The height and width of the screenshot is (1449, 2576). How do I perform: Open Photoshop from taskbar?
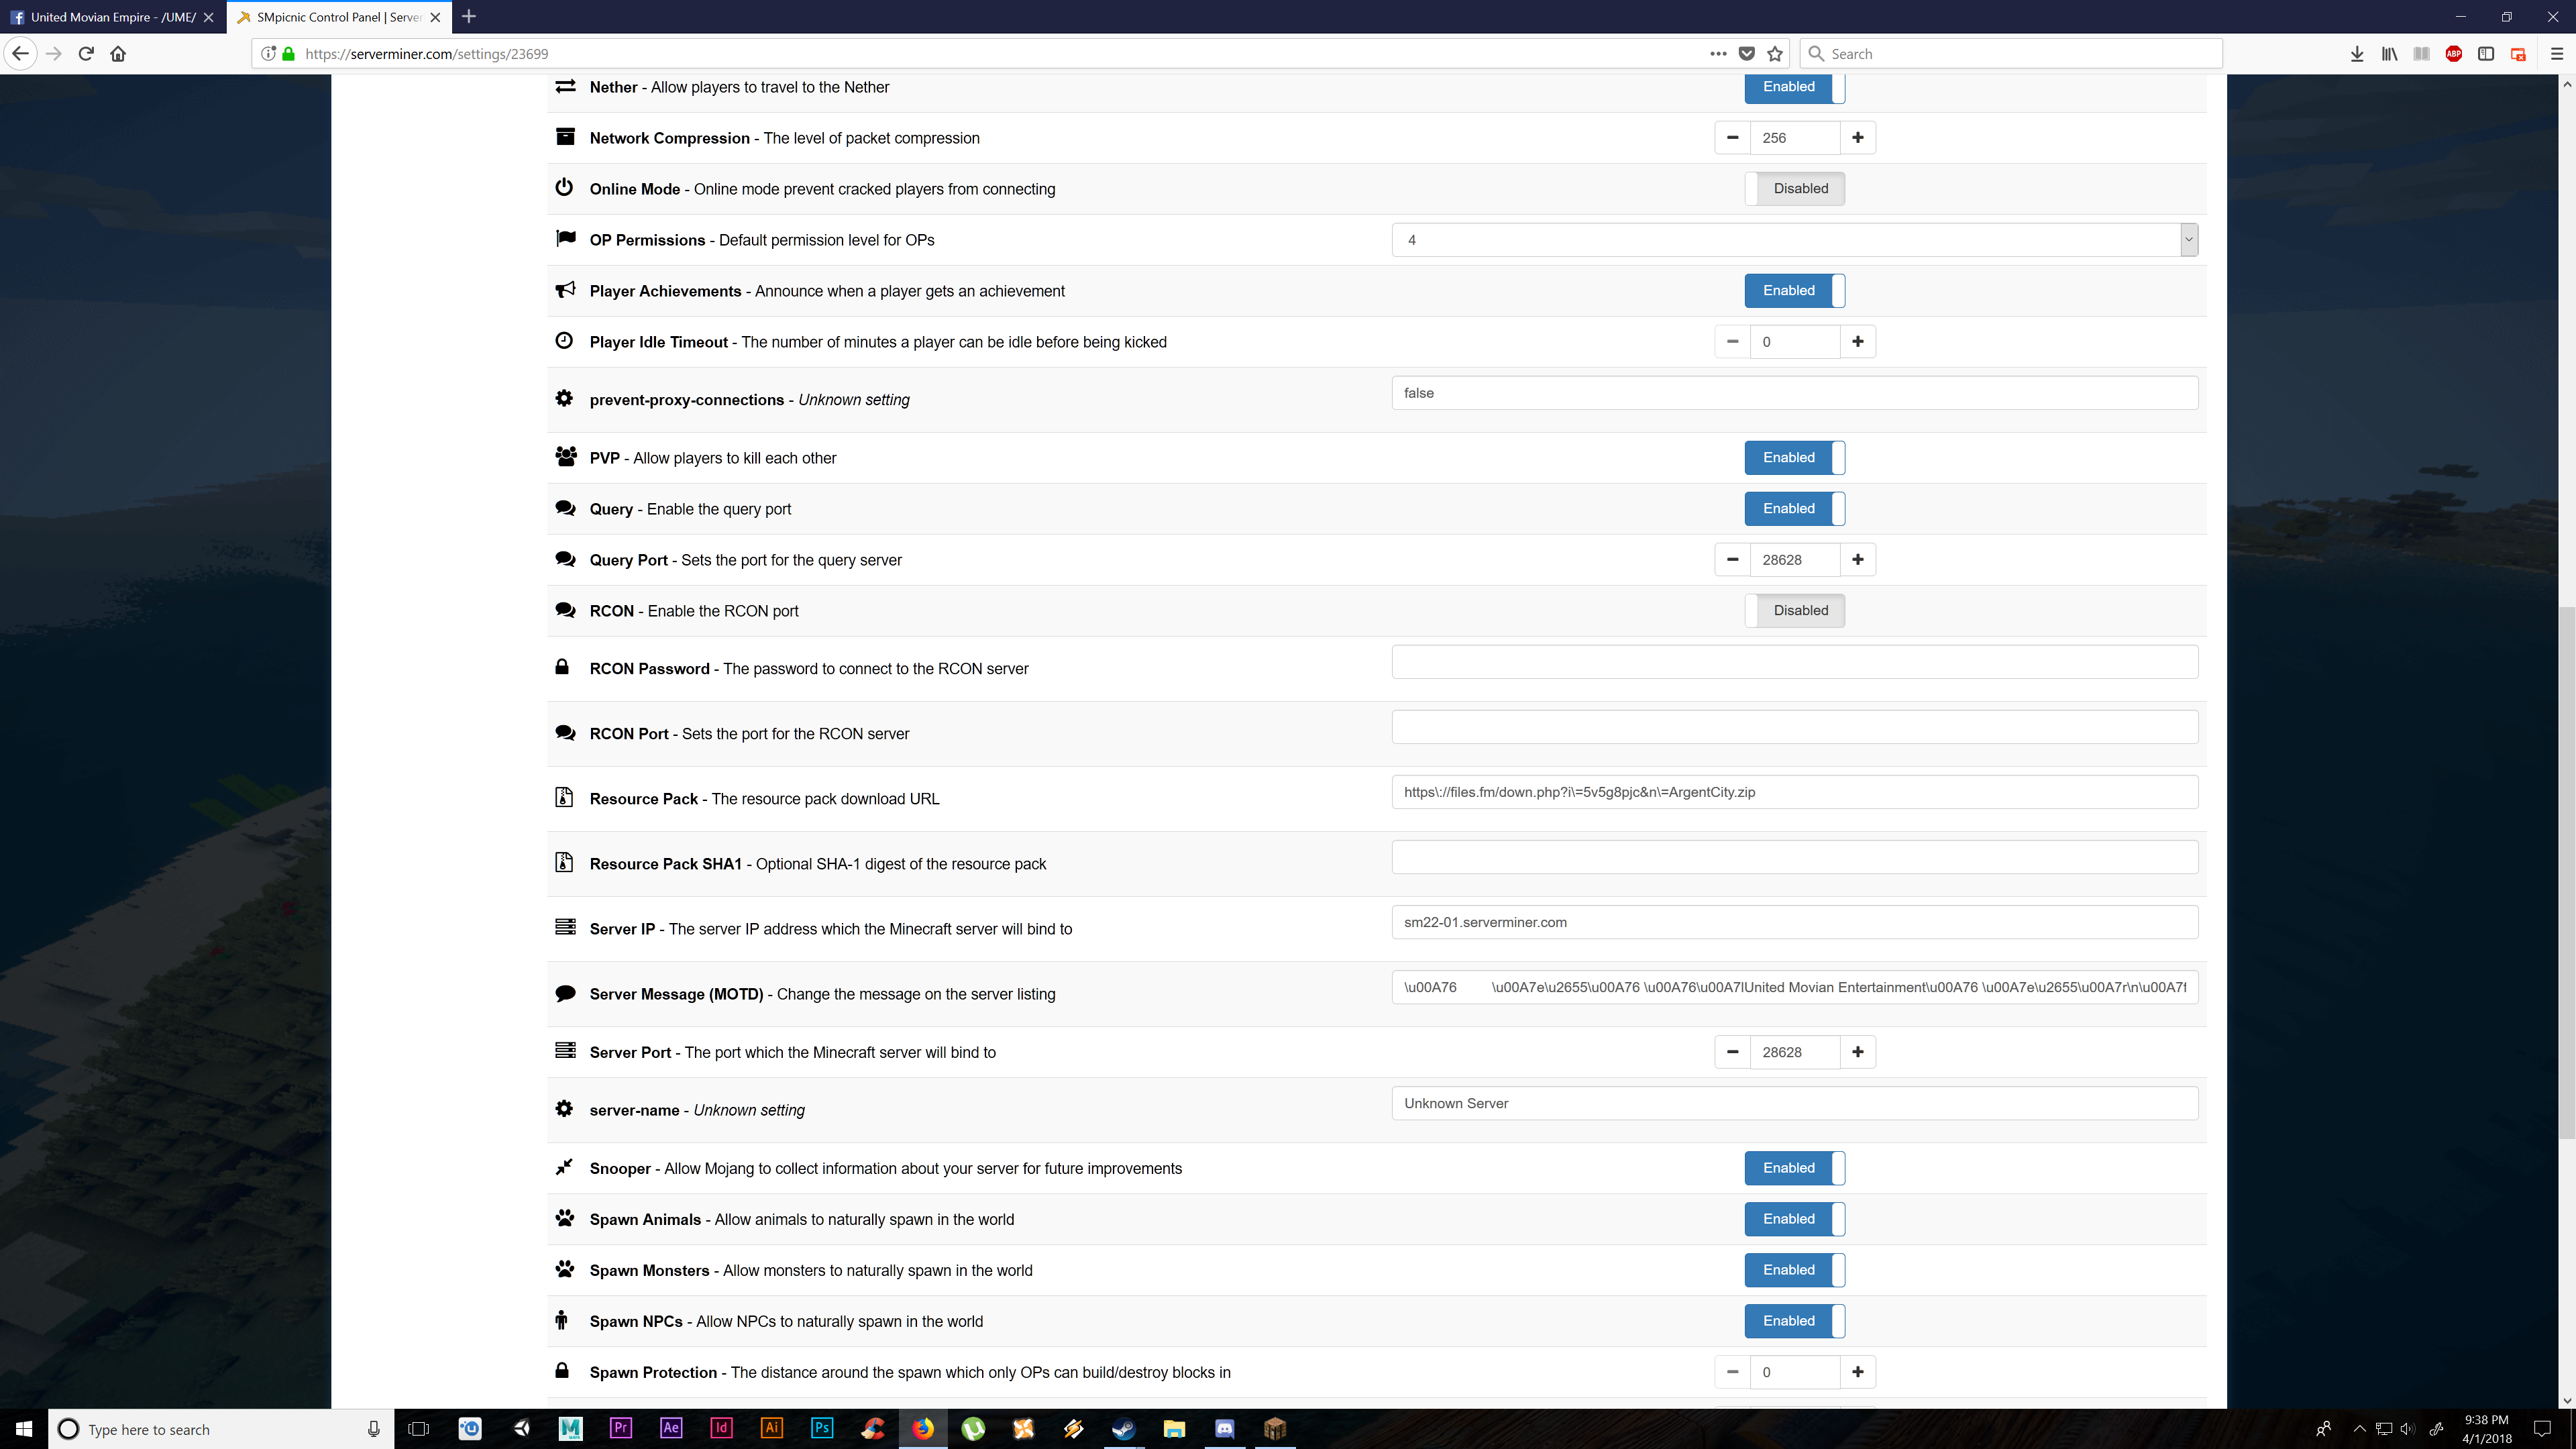pos(822,1428)
